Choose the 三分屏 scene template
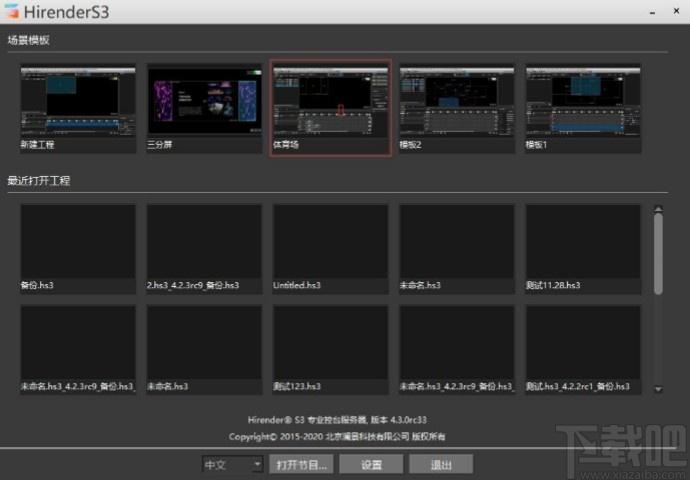The image size is (690, 480). pos(204,108)
